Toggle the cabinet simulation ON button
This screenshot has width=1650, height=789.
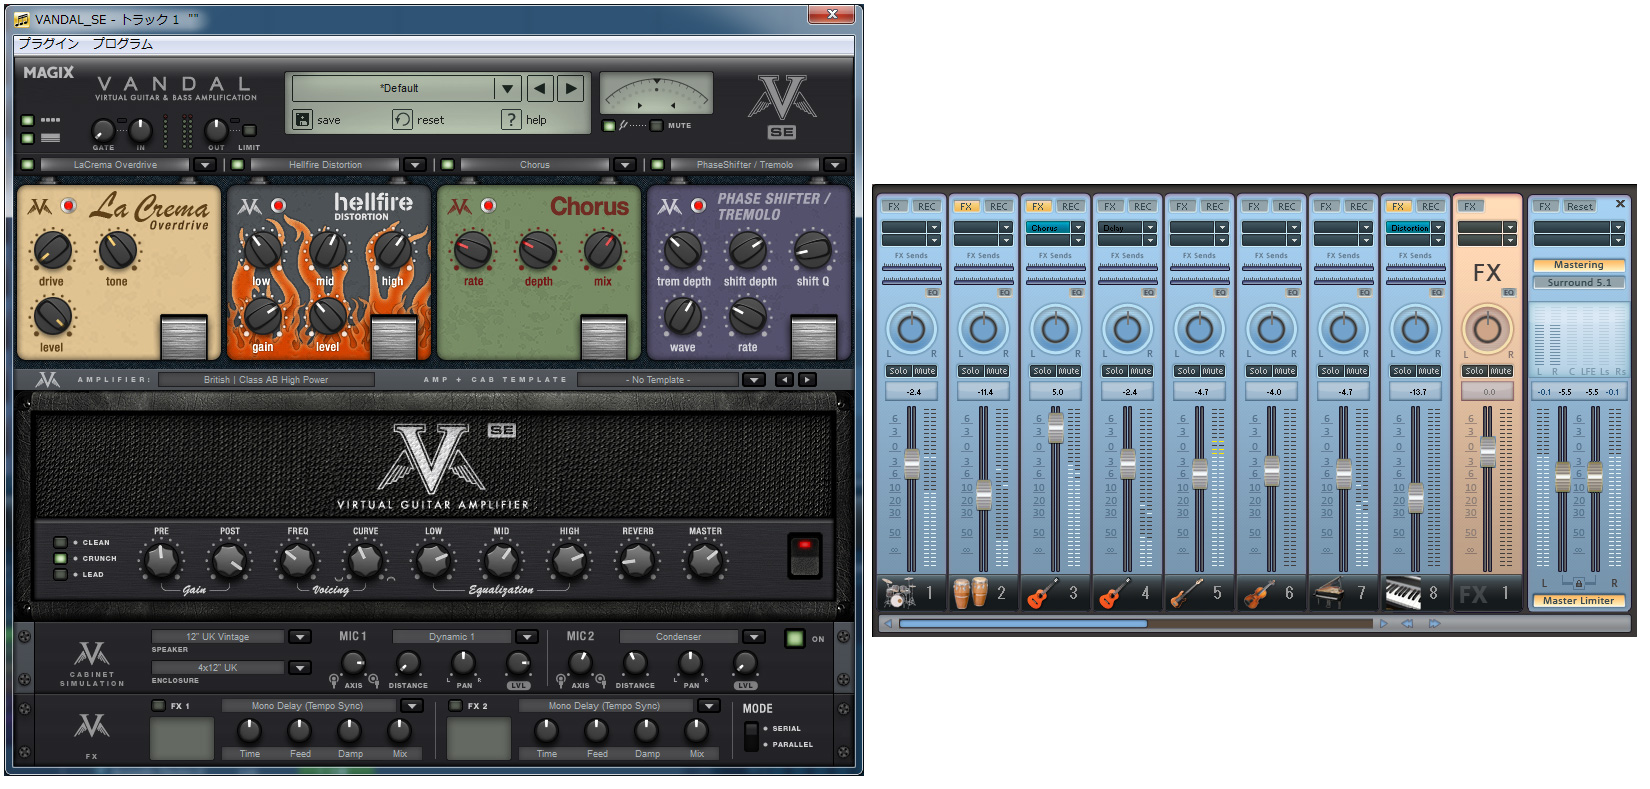point(795,638)
